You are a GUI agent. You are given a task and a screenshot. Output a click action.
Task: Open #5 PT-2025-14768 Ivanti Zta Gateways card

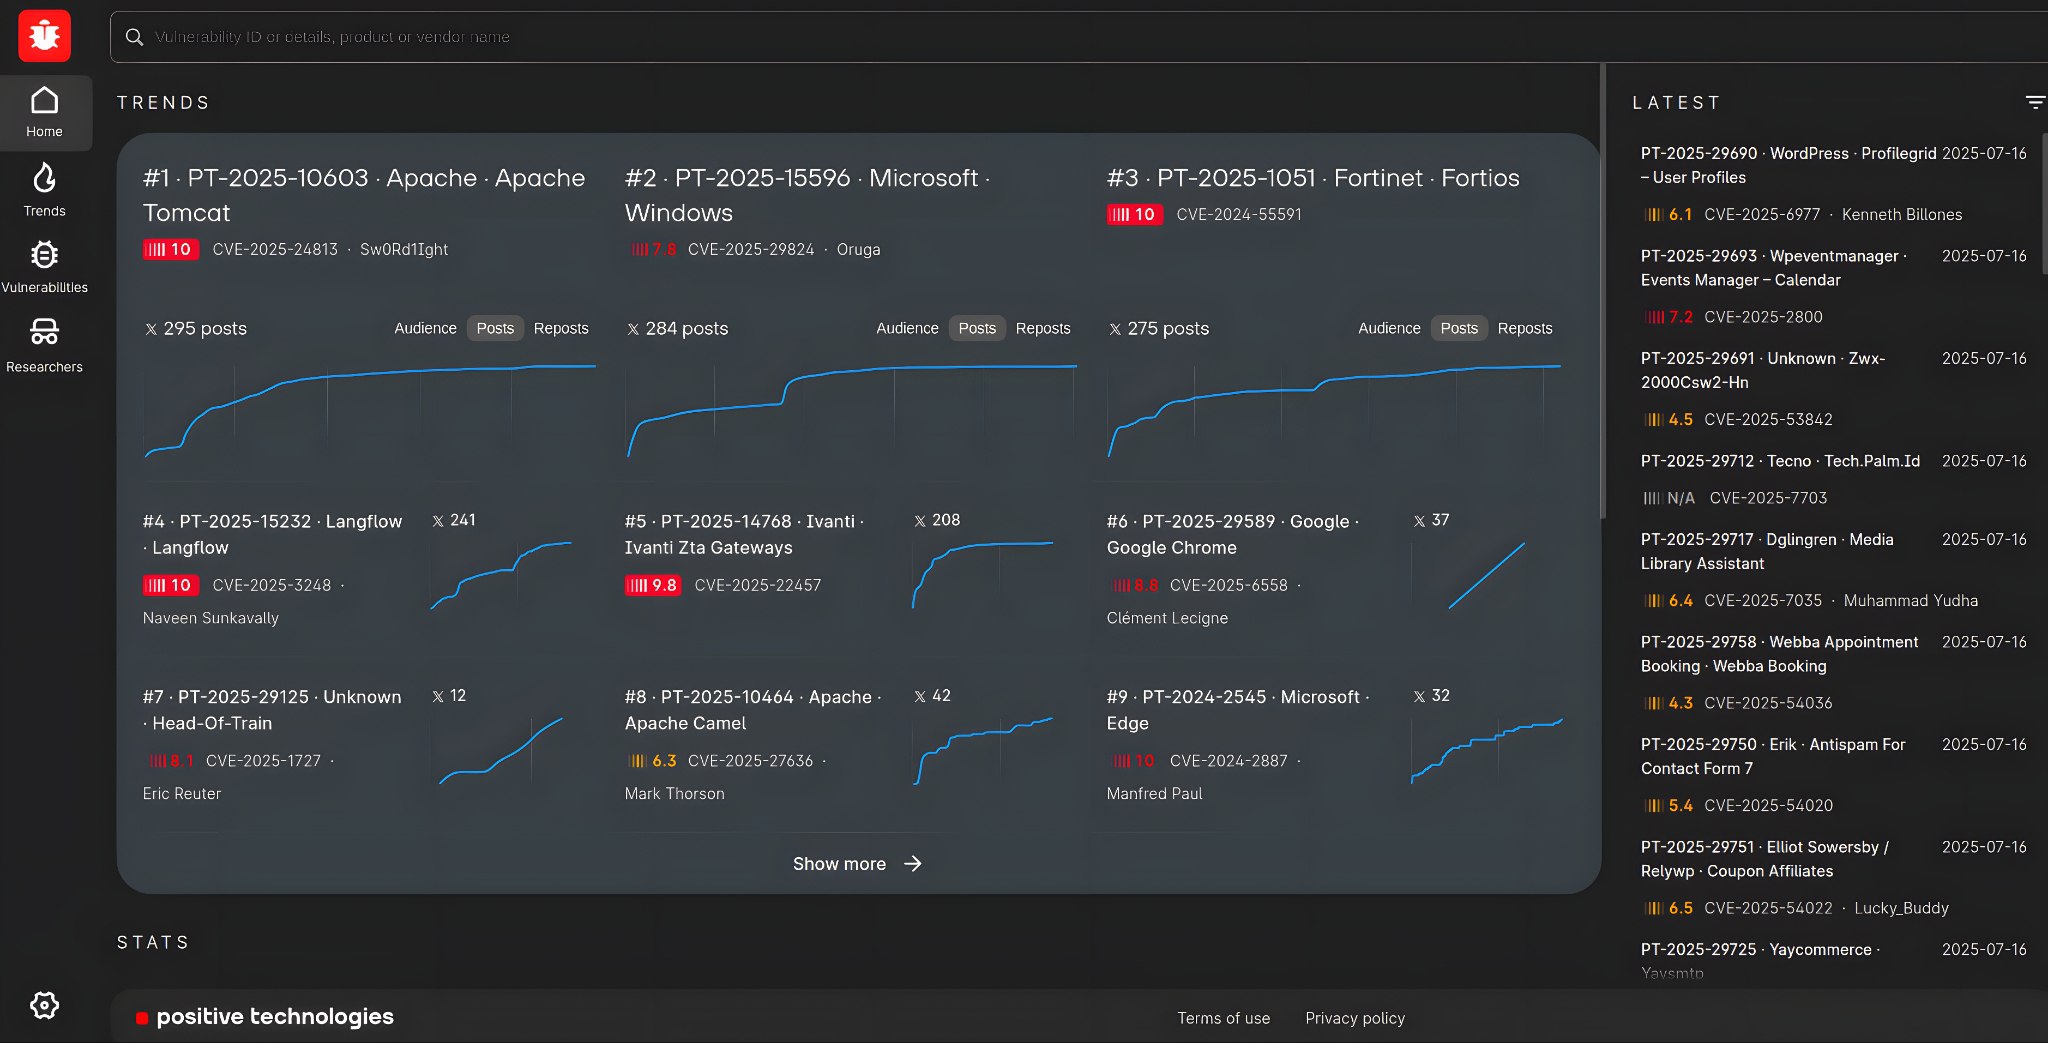pyautogui.click(x=745, y=535)
